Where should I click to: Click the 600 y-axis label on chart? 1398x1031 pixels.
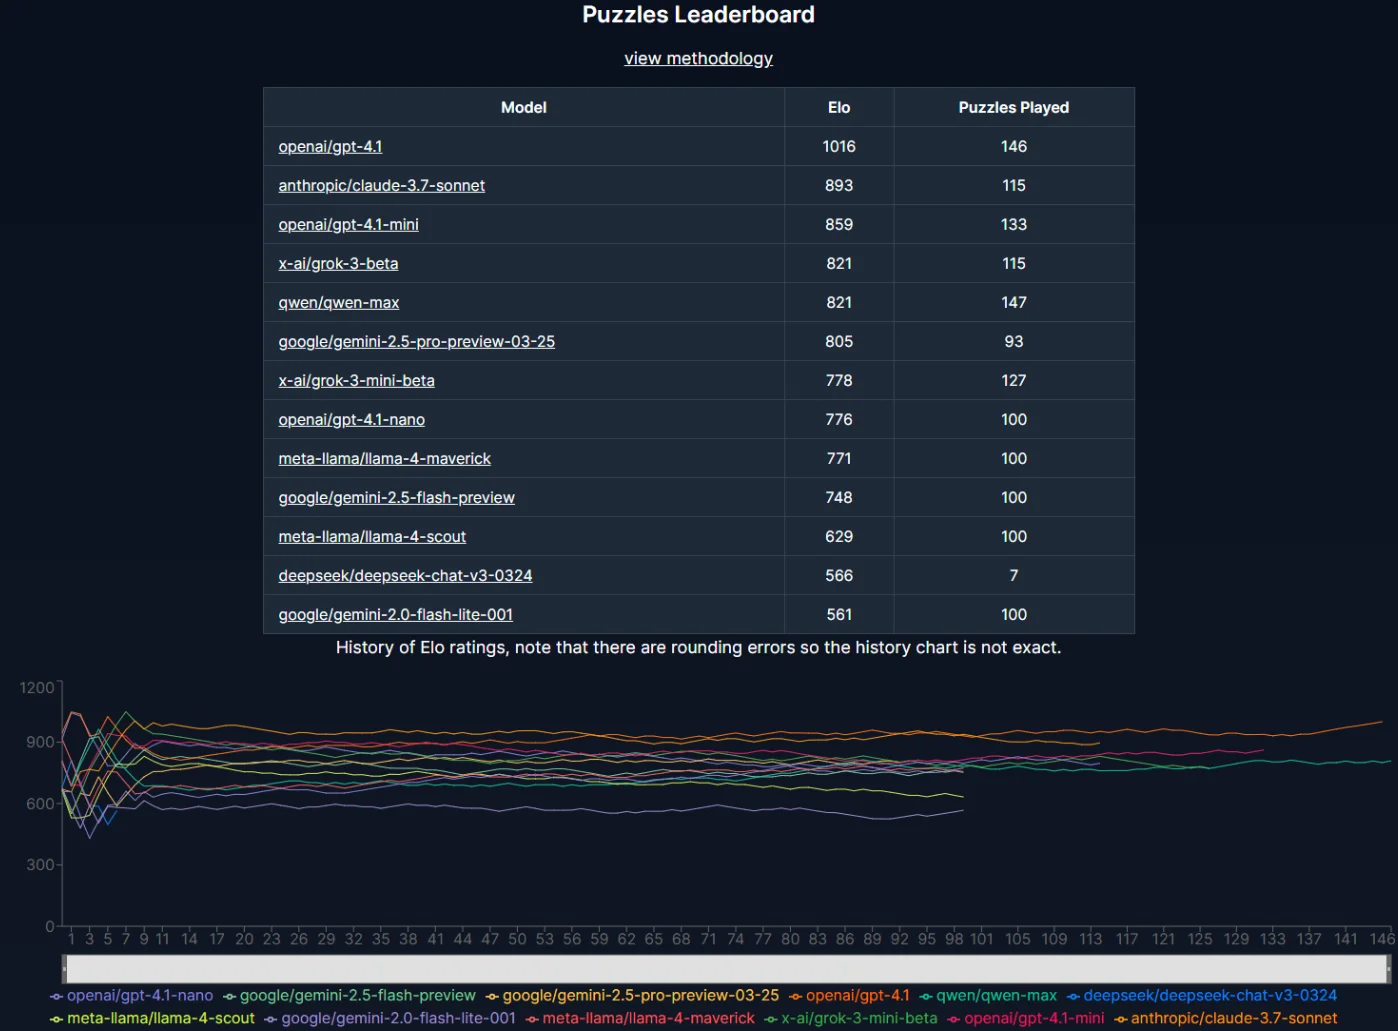(40, 803)
